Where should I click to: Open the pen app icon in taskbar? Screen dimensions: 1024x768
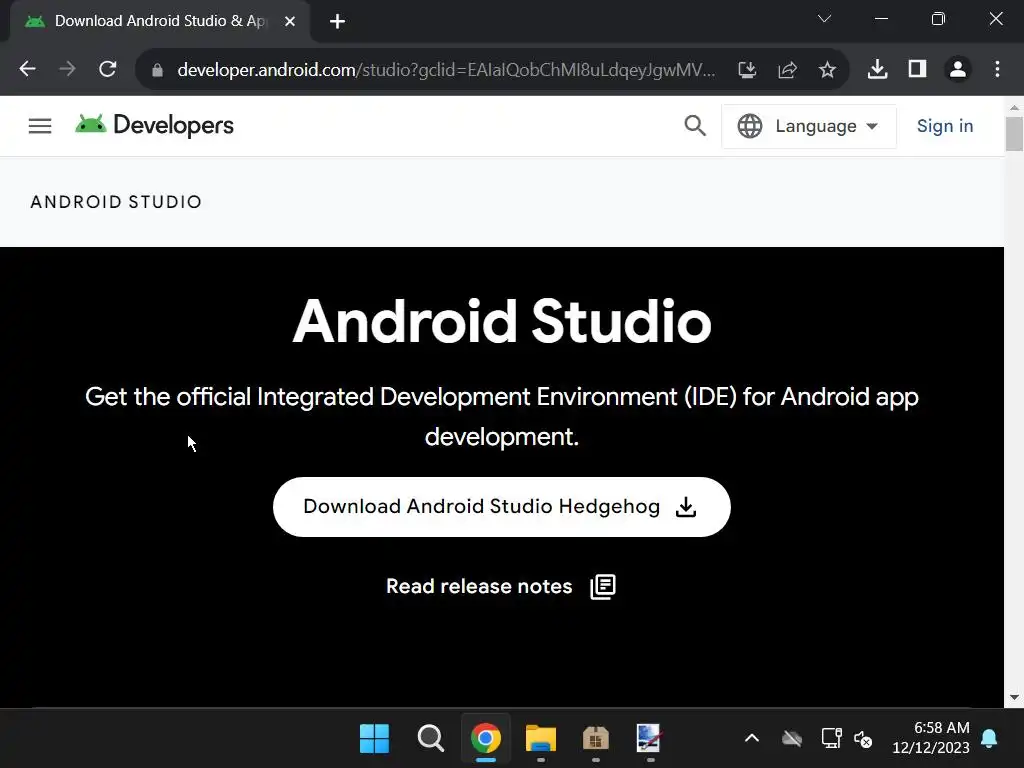coord(650,739)
